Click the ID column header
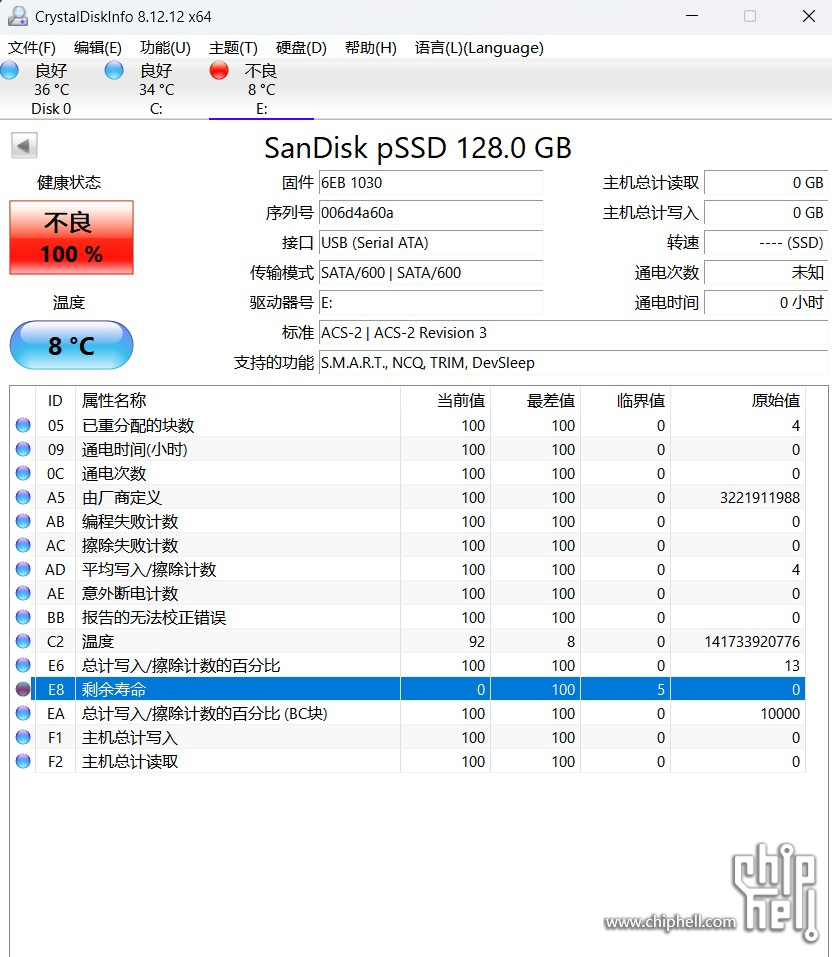 pyautogui.click(x=55, y=400)
